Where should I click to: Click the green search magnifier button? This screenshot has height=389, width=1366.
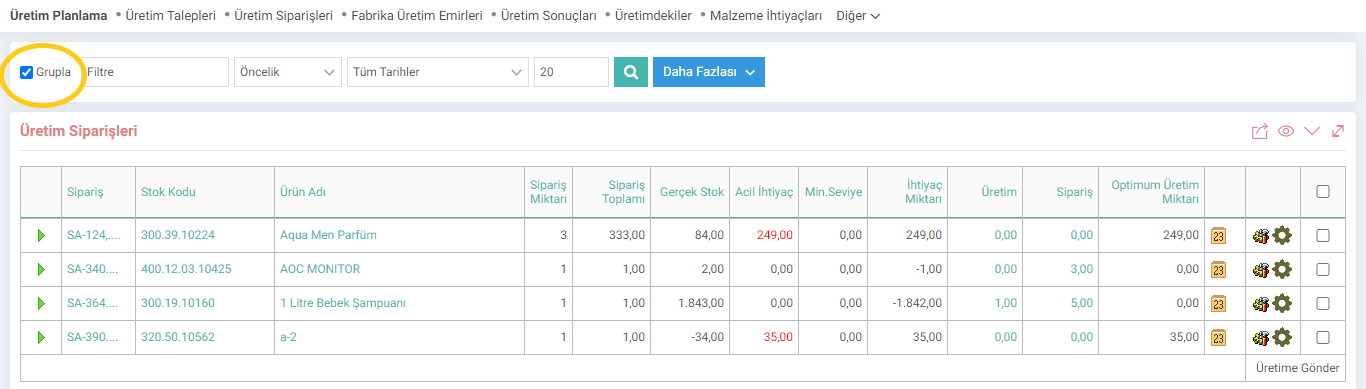coord(630,72)
